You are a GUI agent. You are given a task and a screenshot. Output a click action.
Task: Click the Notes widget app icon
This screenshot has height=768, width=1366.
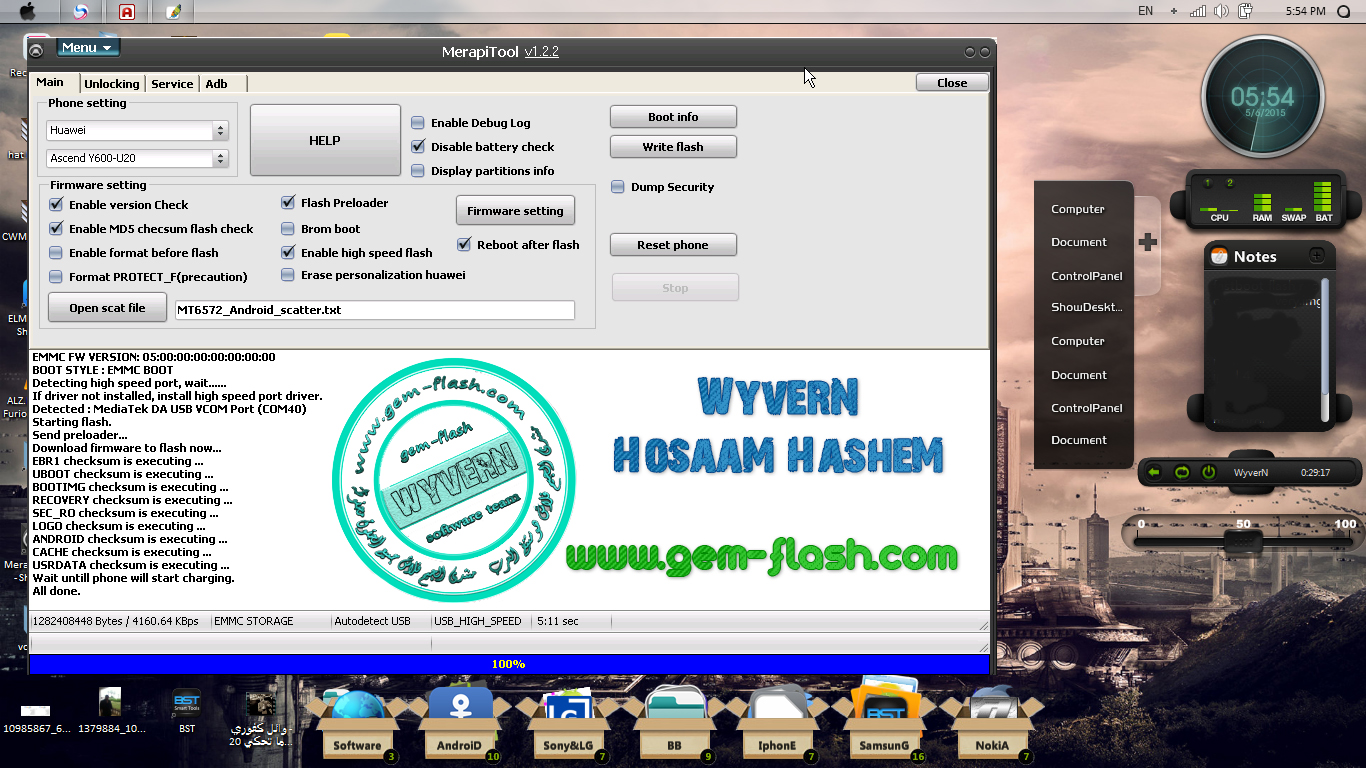(x=1218, y=256)
